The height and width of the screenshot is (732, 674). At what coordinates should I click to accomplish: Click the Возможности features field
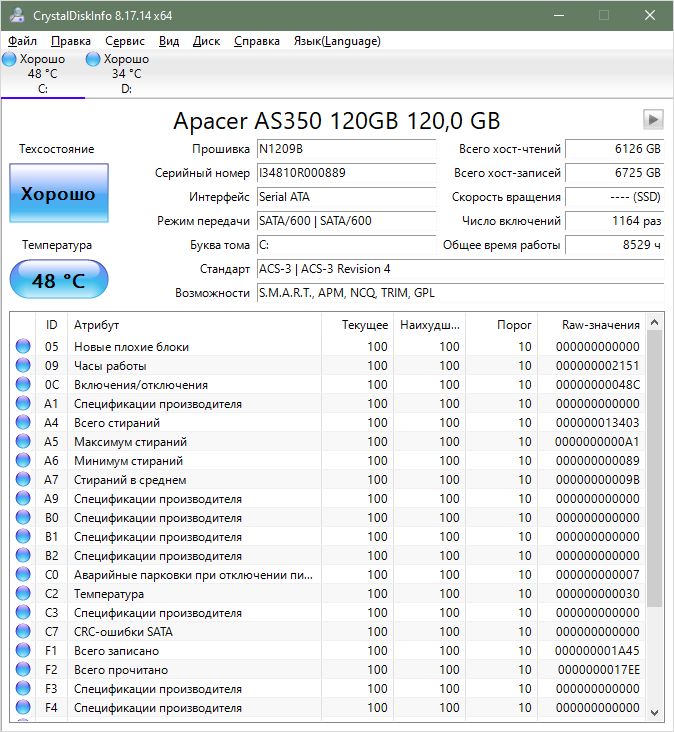[x=460, y=293]
